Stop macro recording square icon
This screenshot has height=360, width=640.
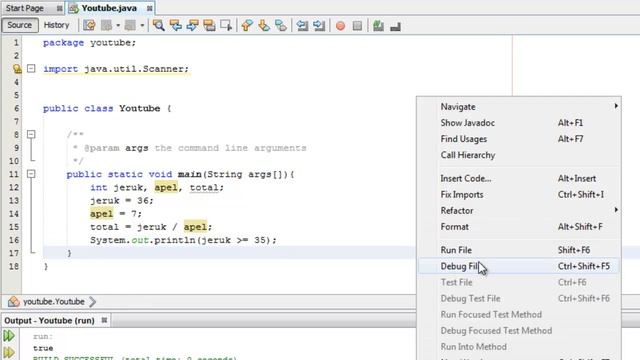pos(357,26)
